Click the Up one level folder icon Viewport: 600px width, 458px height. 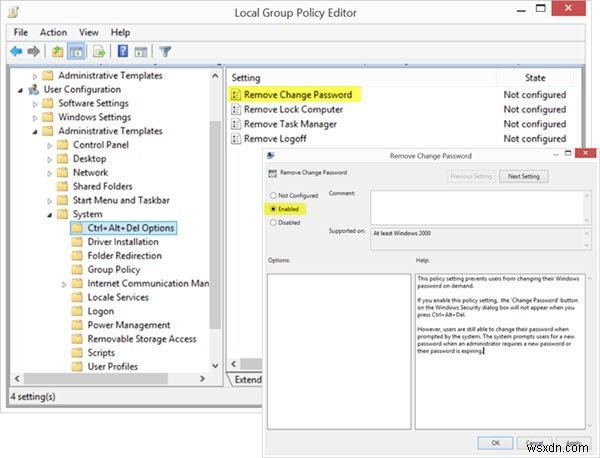point(58,51)
